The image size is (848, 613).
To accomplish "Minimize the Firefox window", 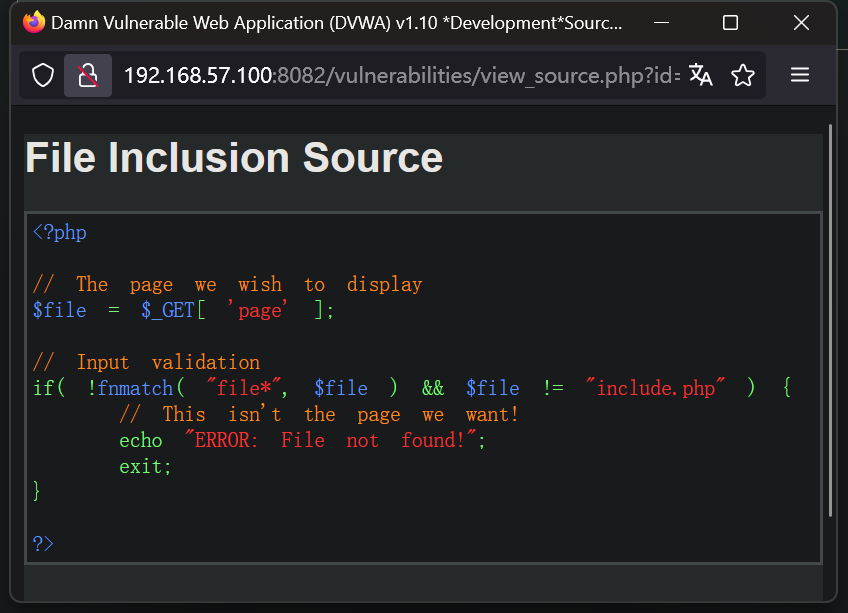I will tap(661, 23).
